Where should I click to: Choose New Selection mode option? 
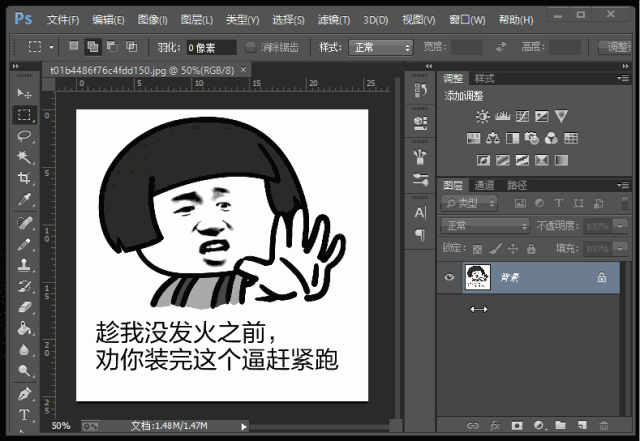tap(73, 46)
